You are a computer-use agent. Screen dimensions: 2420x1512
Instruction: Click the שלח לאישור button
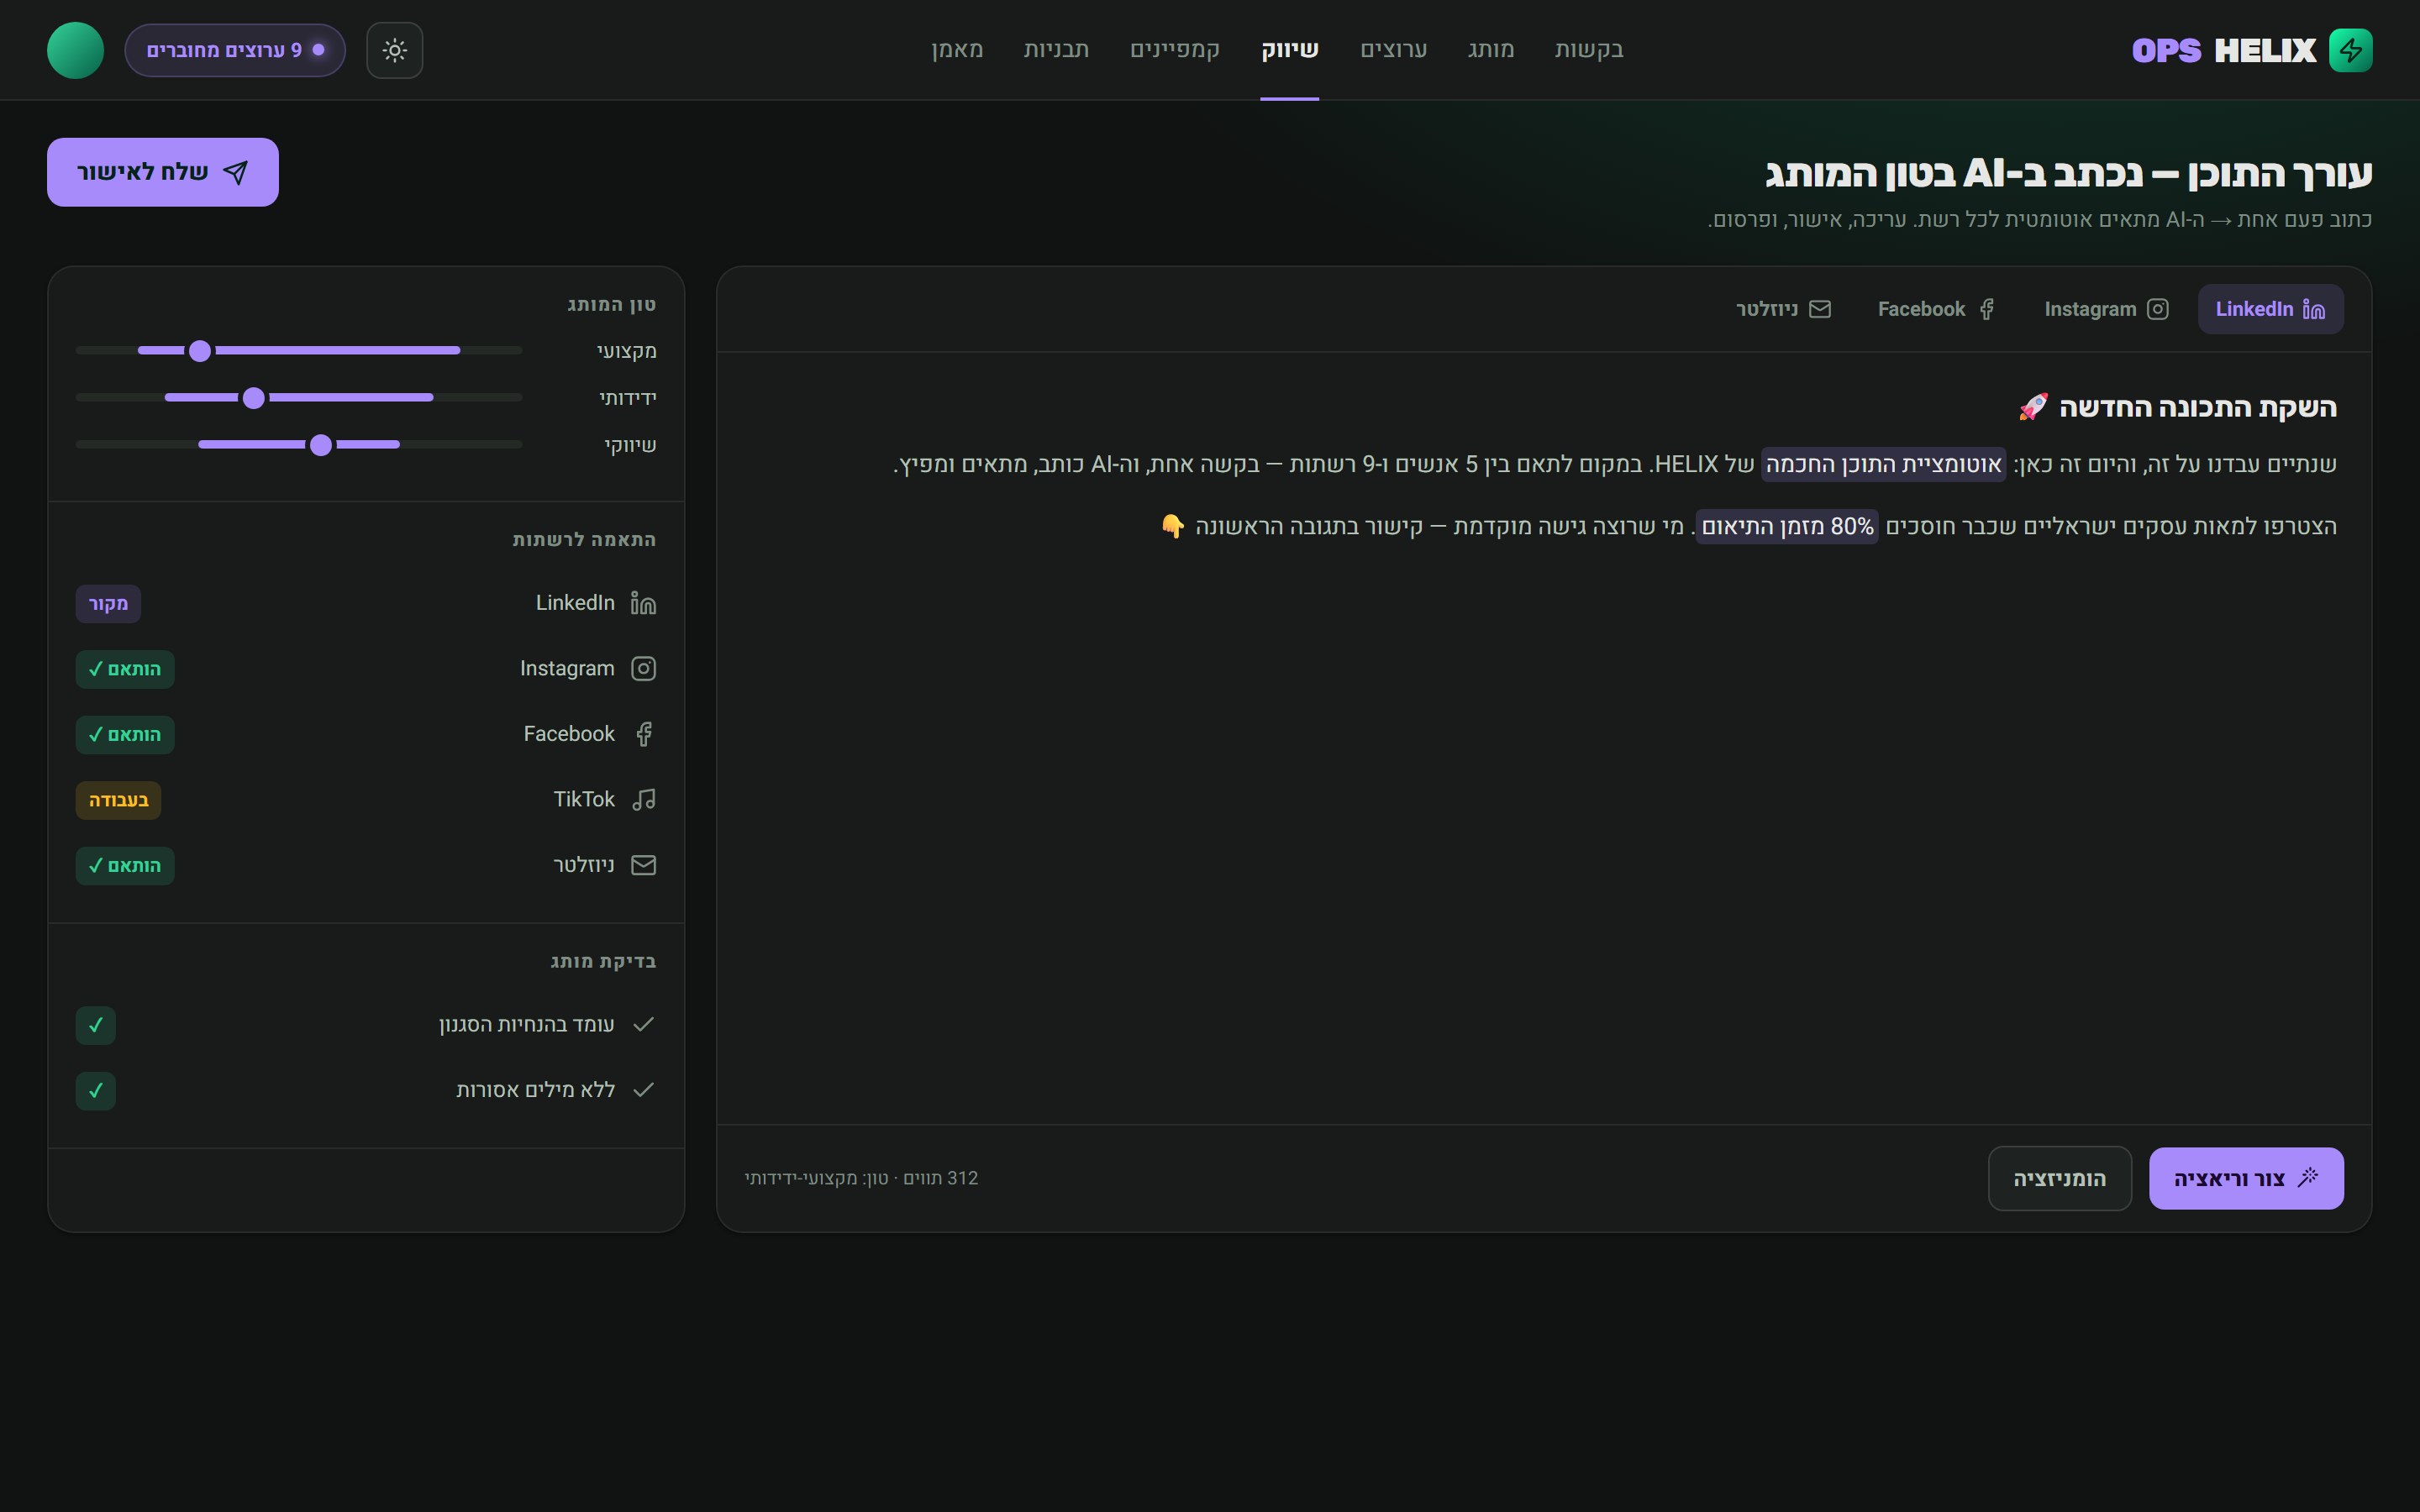point(163,172)
